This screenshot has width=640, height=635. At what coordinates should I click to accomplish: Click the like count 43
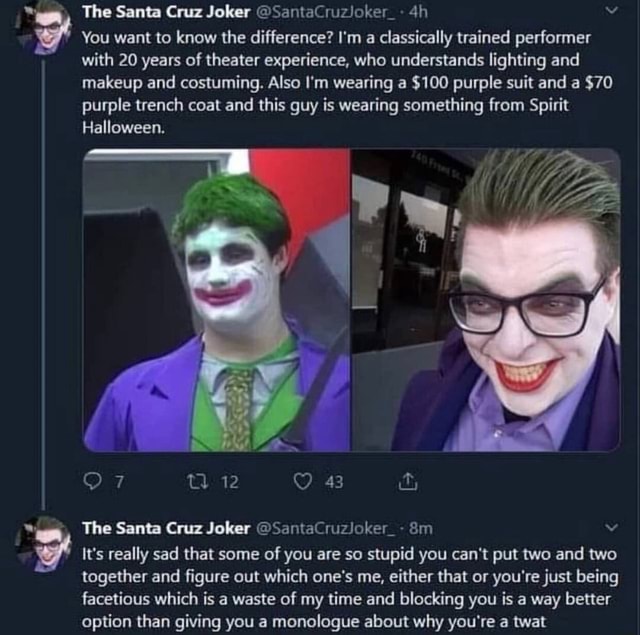coord(334,483)
